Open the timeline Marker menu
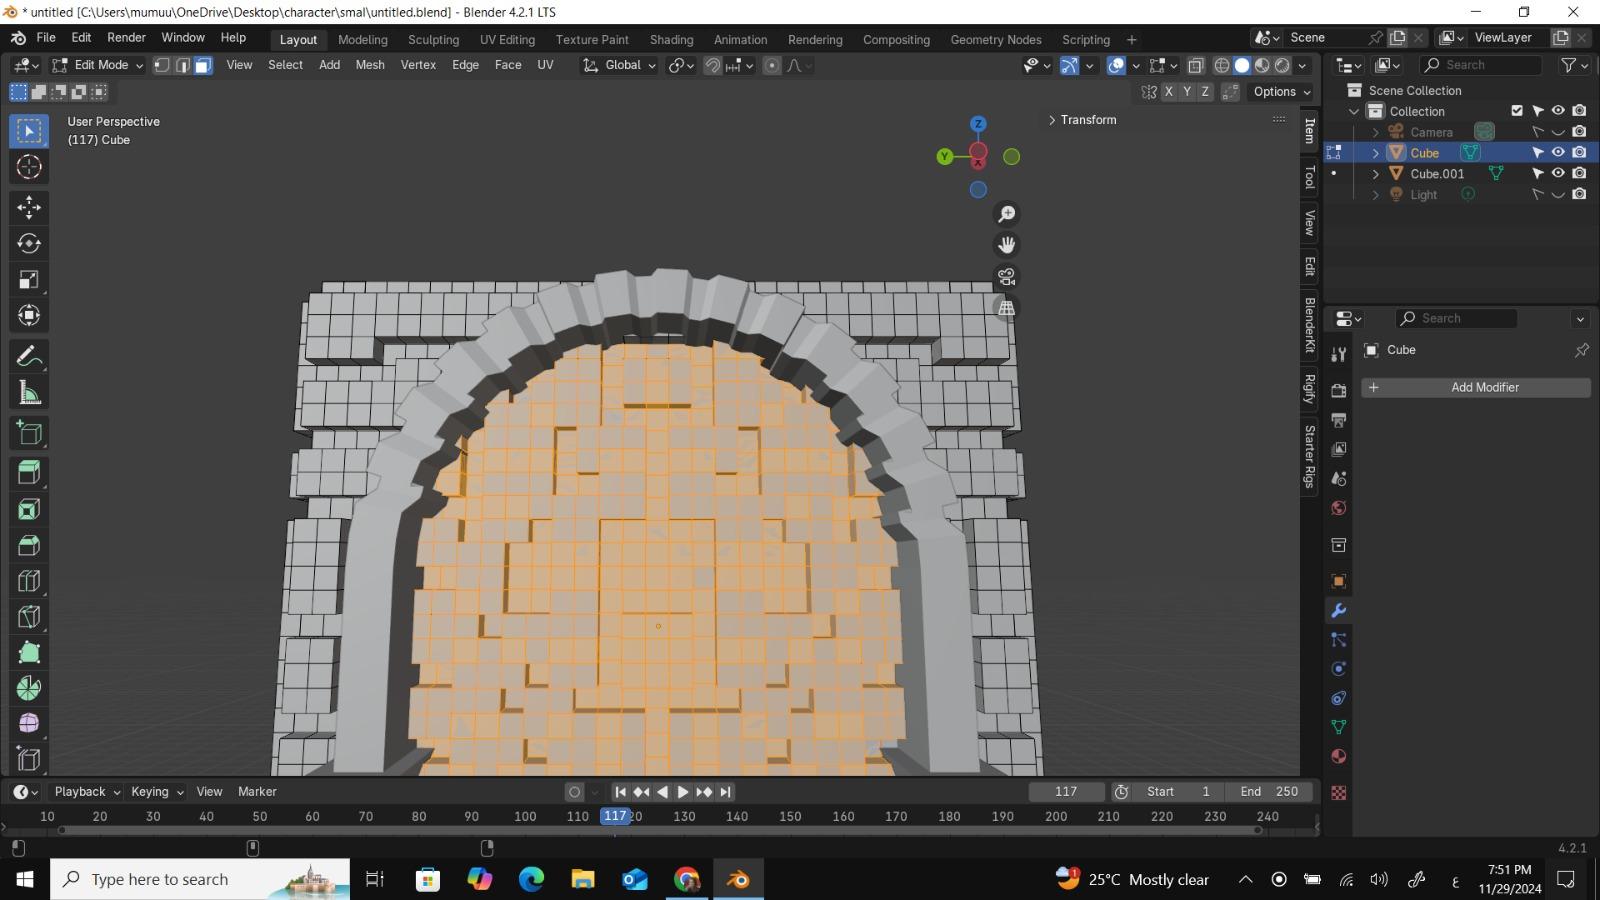The width and height of the screenshot is (1600, 900). click(257, 791)
